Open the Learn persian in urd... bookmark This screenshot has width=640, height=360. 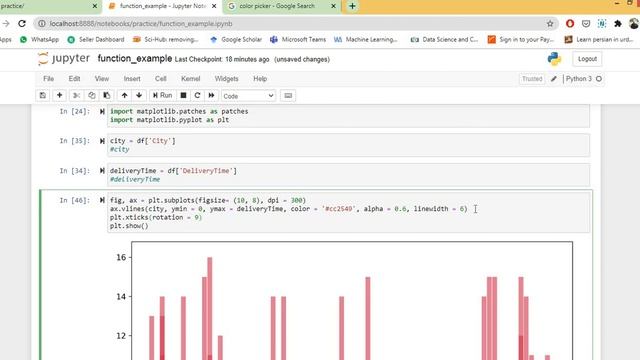coord(599,40)
